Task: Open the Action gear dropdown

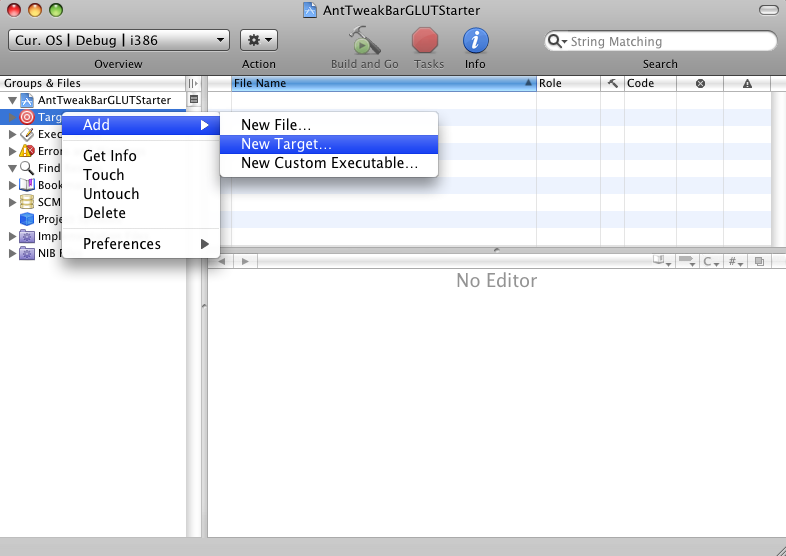Action: point(259,41)
